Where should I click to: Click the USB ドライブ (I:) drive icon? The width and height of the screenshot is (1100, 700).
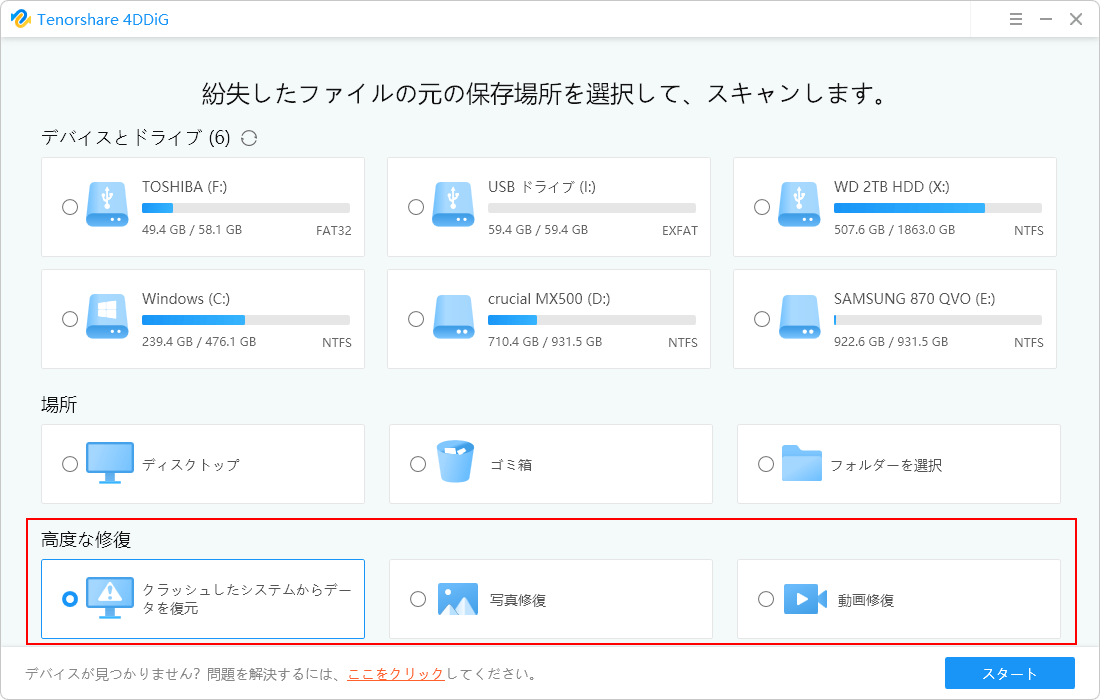(453, 204)
